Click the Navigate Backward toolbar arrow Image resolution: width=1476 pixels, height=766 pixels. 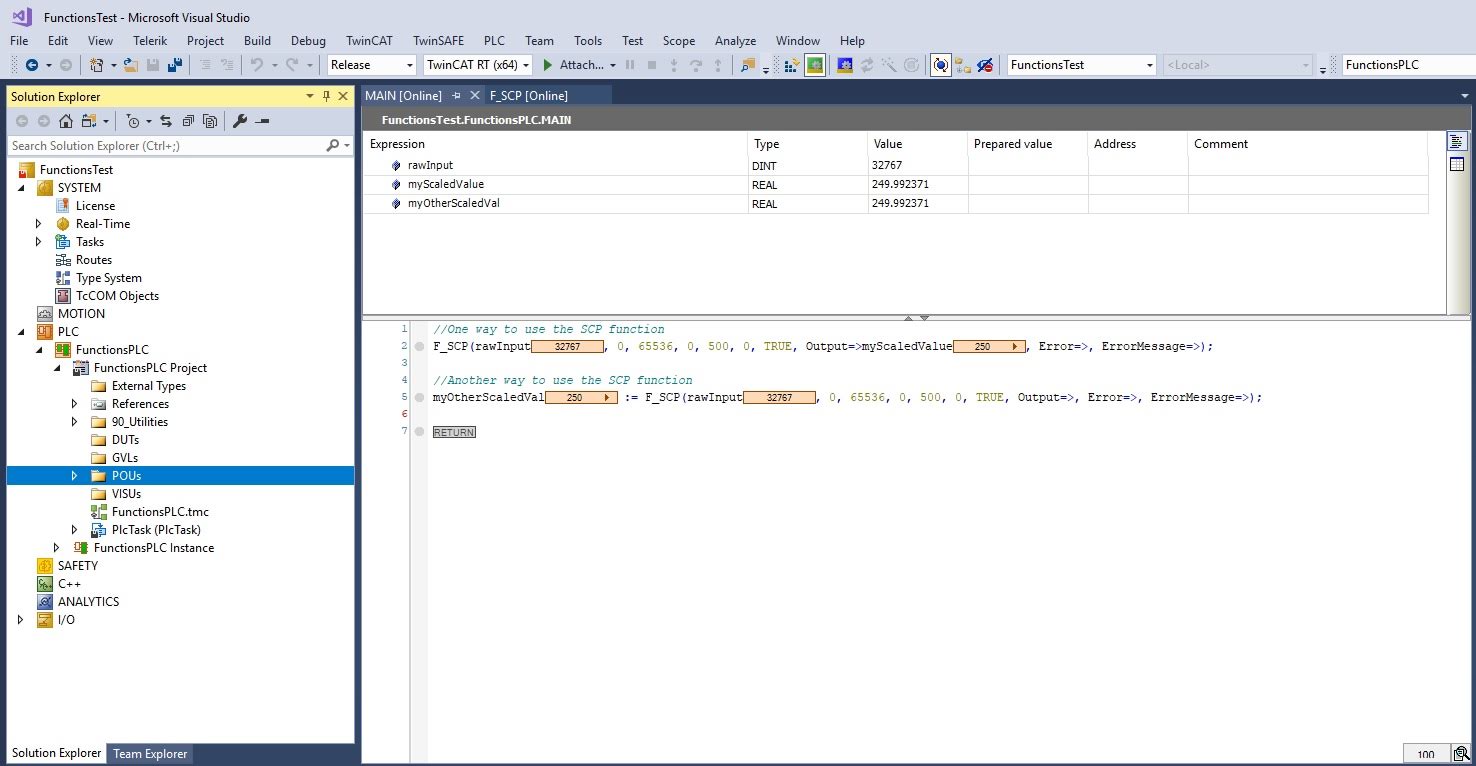(x=31, y=65)
